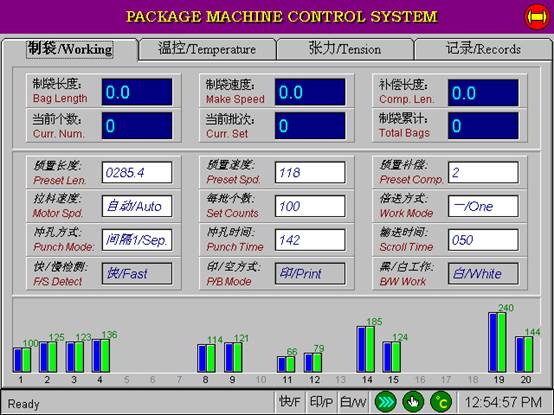Click the green fast-forward arrows icon
The width and height of the screenshot is (554, 415).
coord(385,402)
